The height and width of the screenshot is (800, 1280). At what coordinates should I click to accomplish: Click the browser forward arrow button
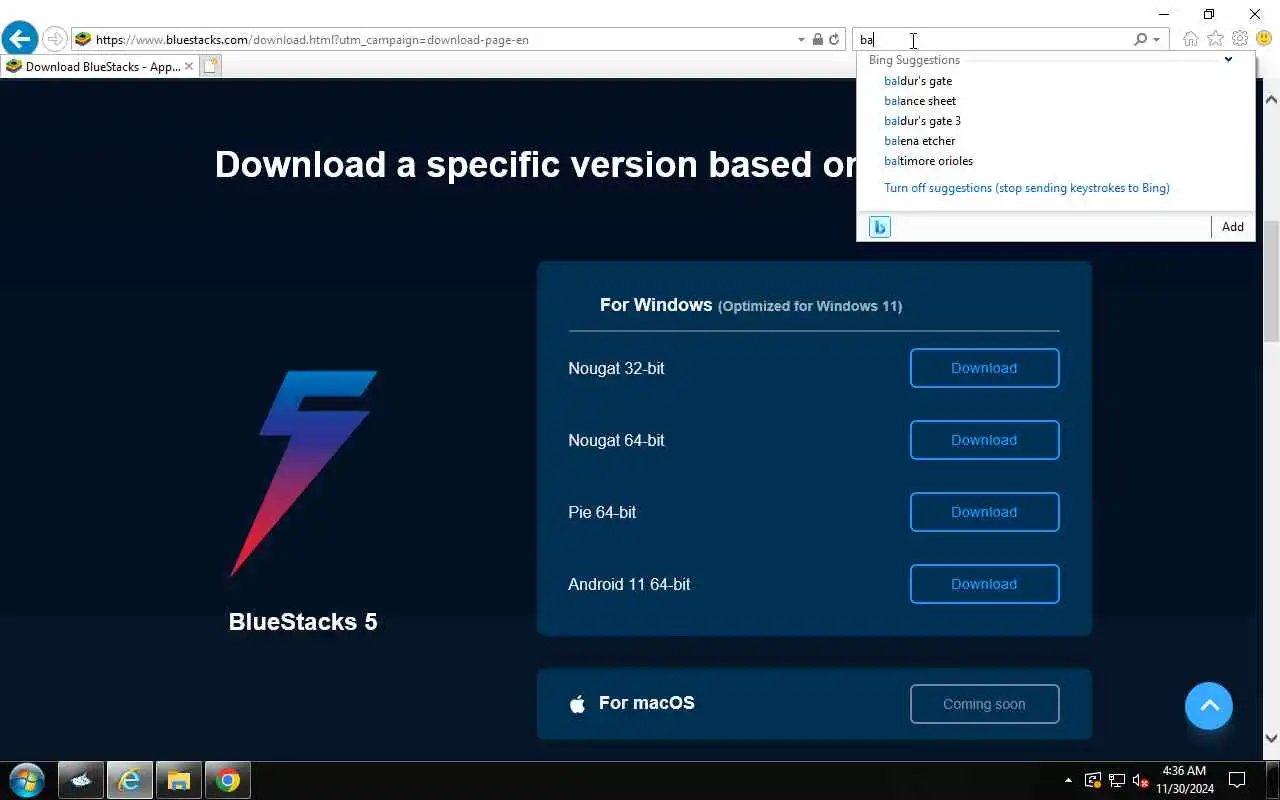pyautogui.click(x=55, y=39)
